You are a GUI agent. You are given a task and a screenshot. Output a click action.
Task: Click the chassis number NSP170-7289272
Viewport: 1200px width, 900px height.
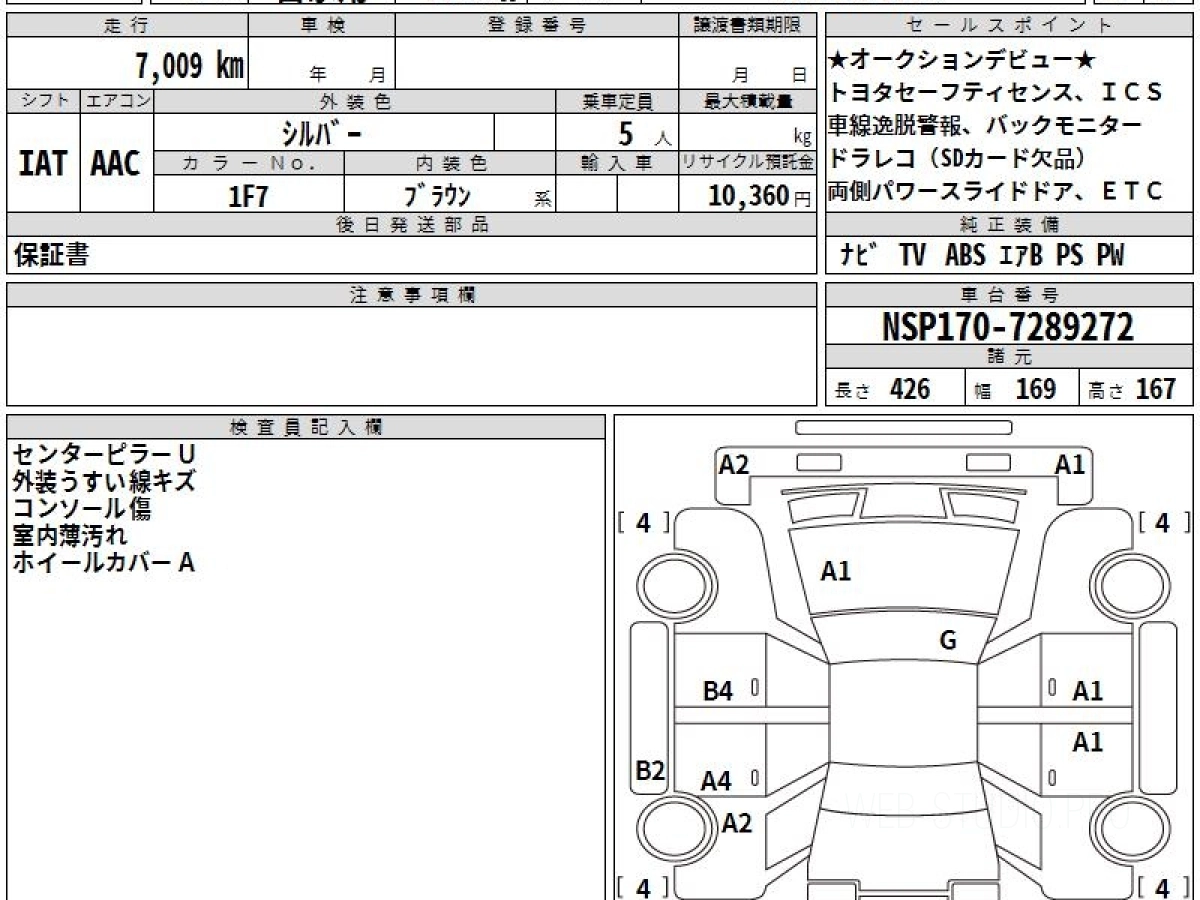click(x=1008, y=327)
